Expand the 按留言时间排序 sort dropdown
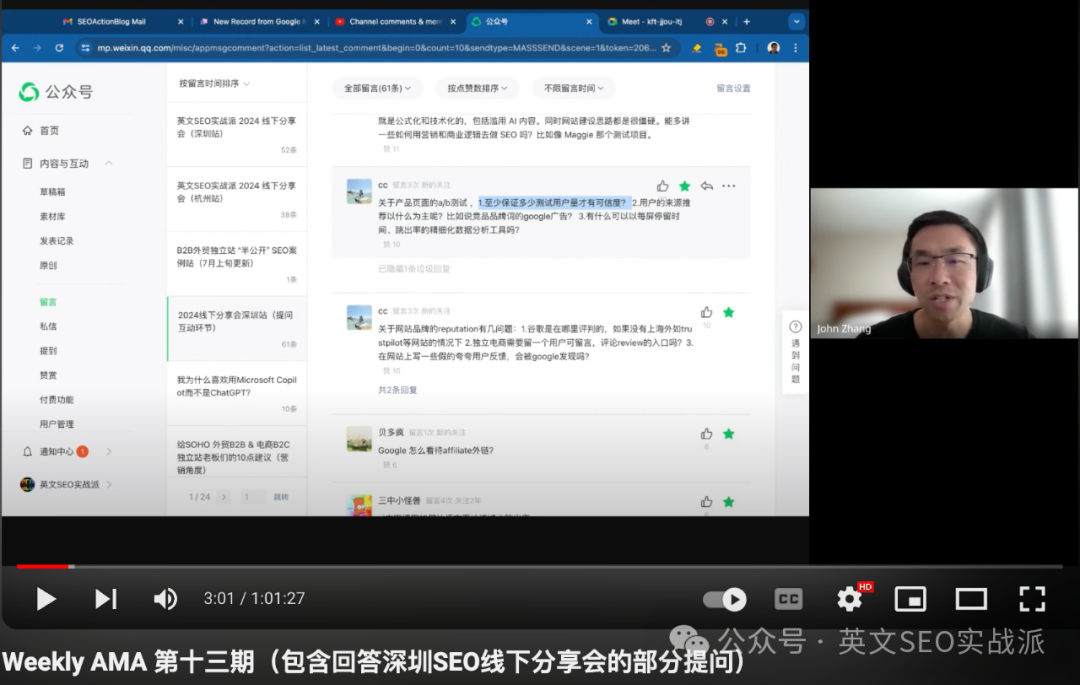This screenshot has width=1080, height=685. tap(214, 83)
